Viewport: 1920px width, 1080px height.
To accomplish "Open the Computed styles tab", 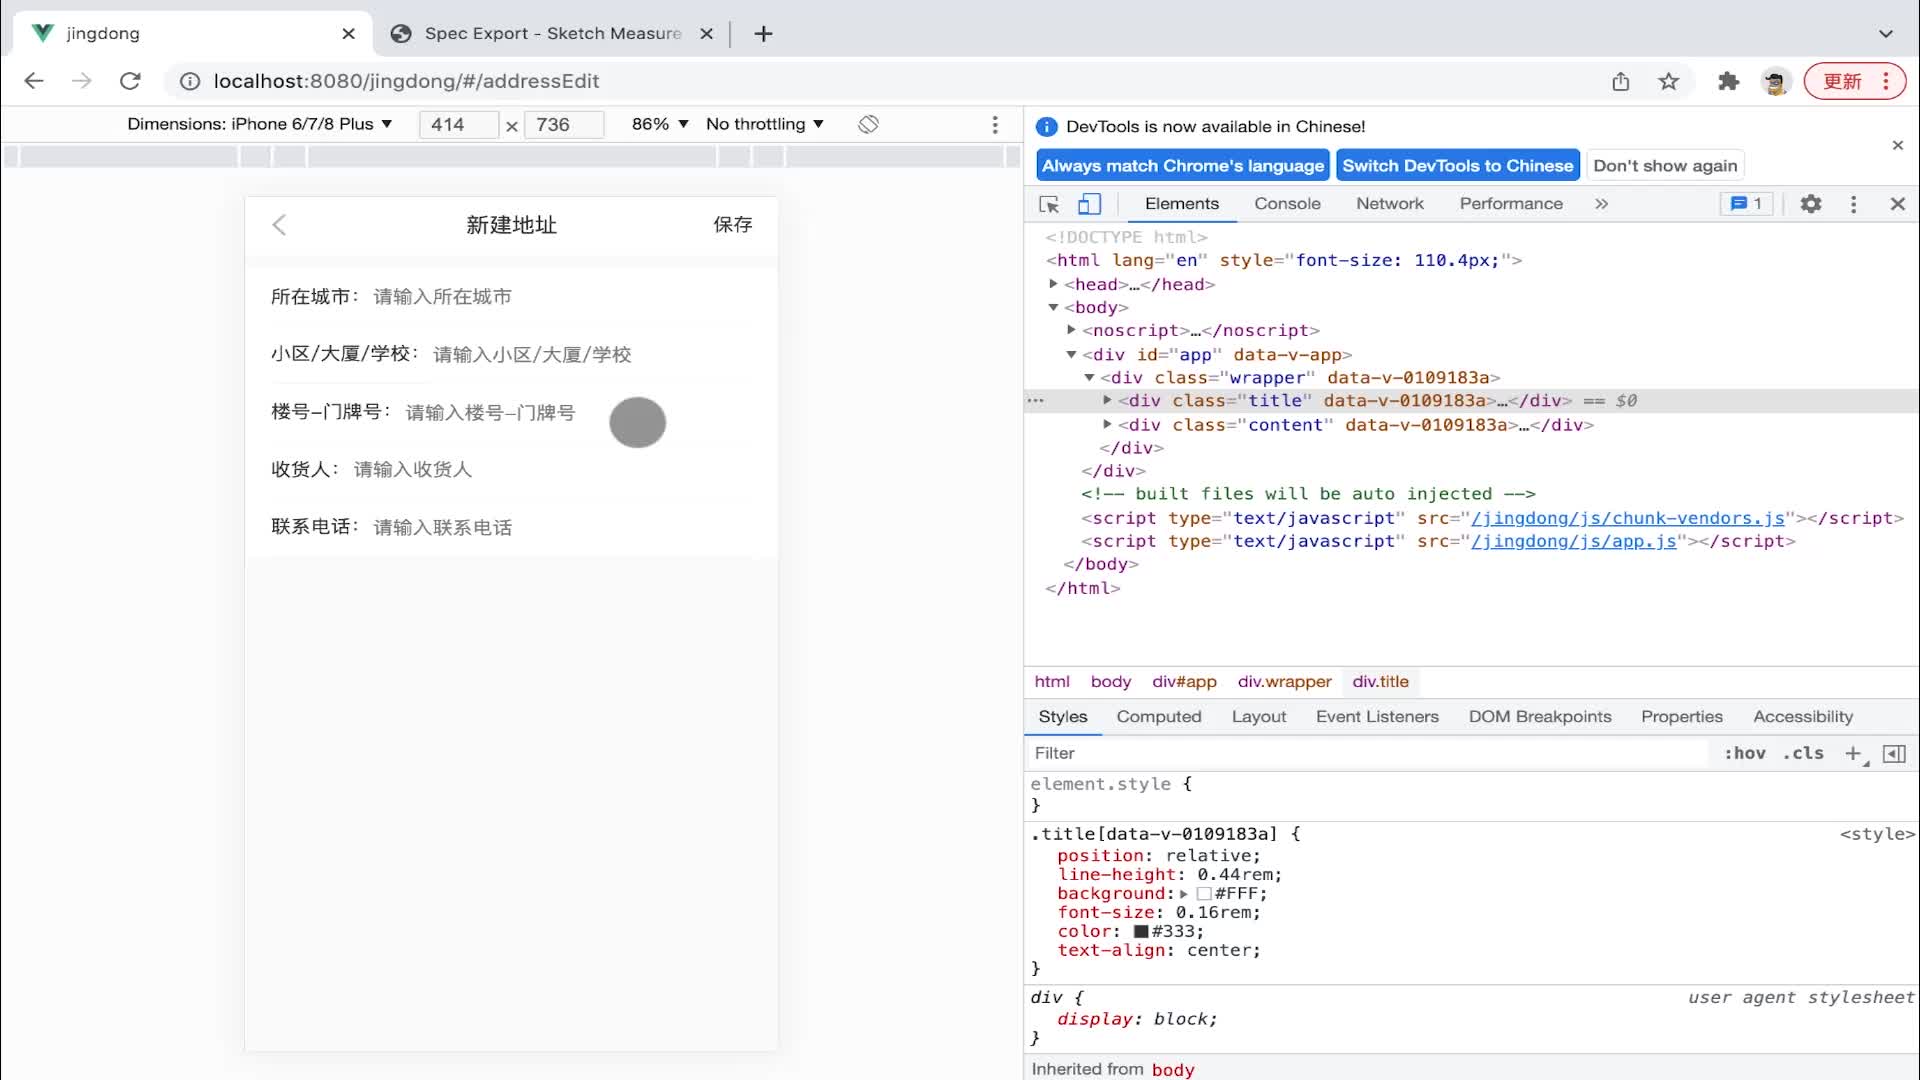I will click(1158, 716).
